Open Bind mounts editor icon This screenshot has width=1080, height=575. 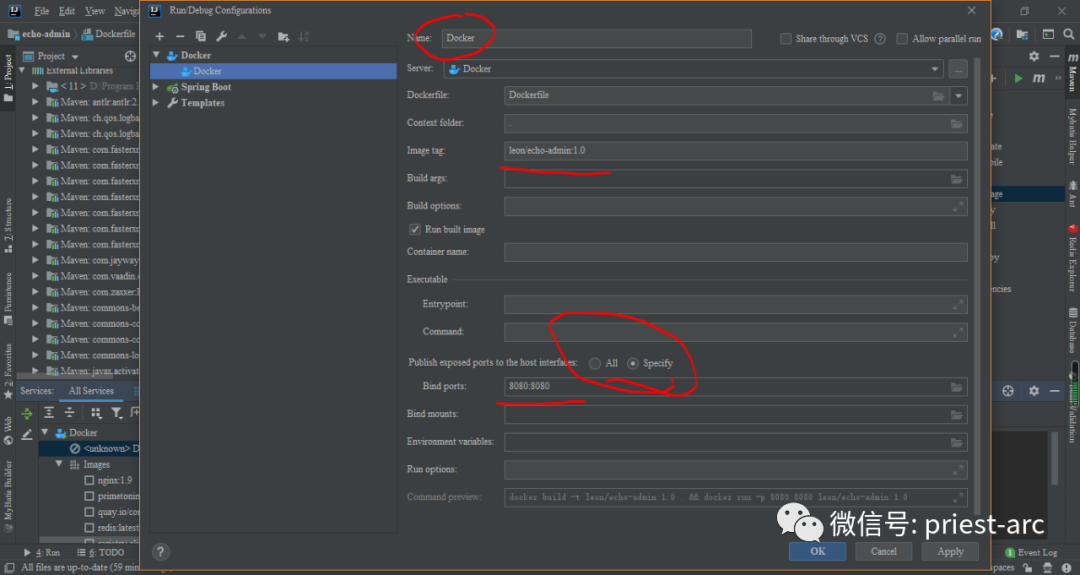tap(957, 415)
